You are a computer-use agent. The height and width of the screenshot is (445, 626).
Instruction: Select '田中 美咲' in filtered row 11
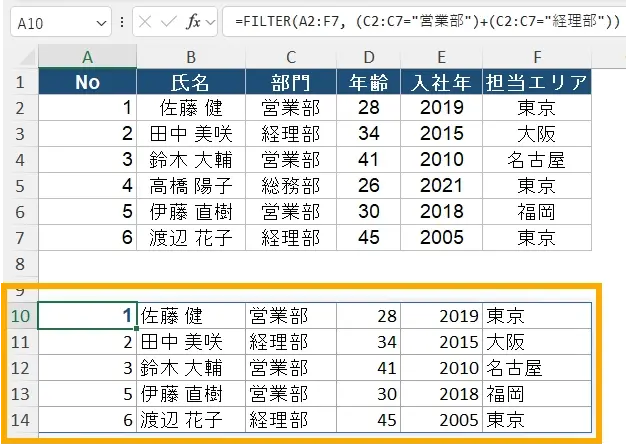(191, 342)
